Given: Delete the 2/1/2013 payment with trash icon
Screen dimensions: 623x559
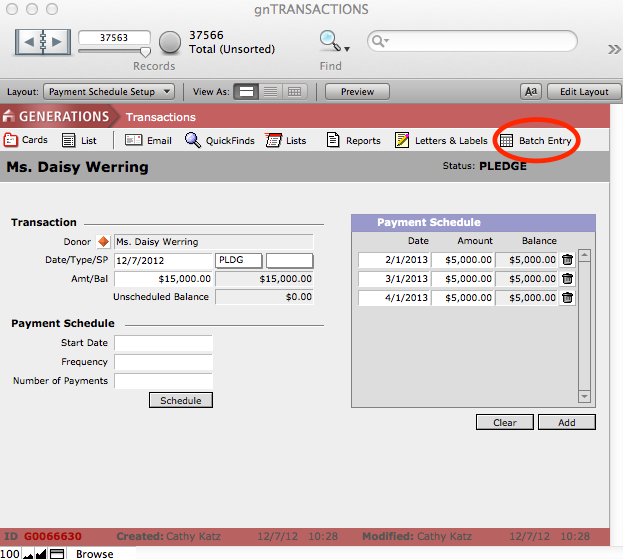Looking at the screenshot, I should pos(568,260).
